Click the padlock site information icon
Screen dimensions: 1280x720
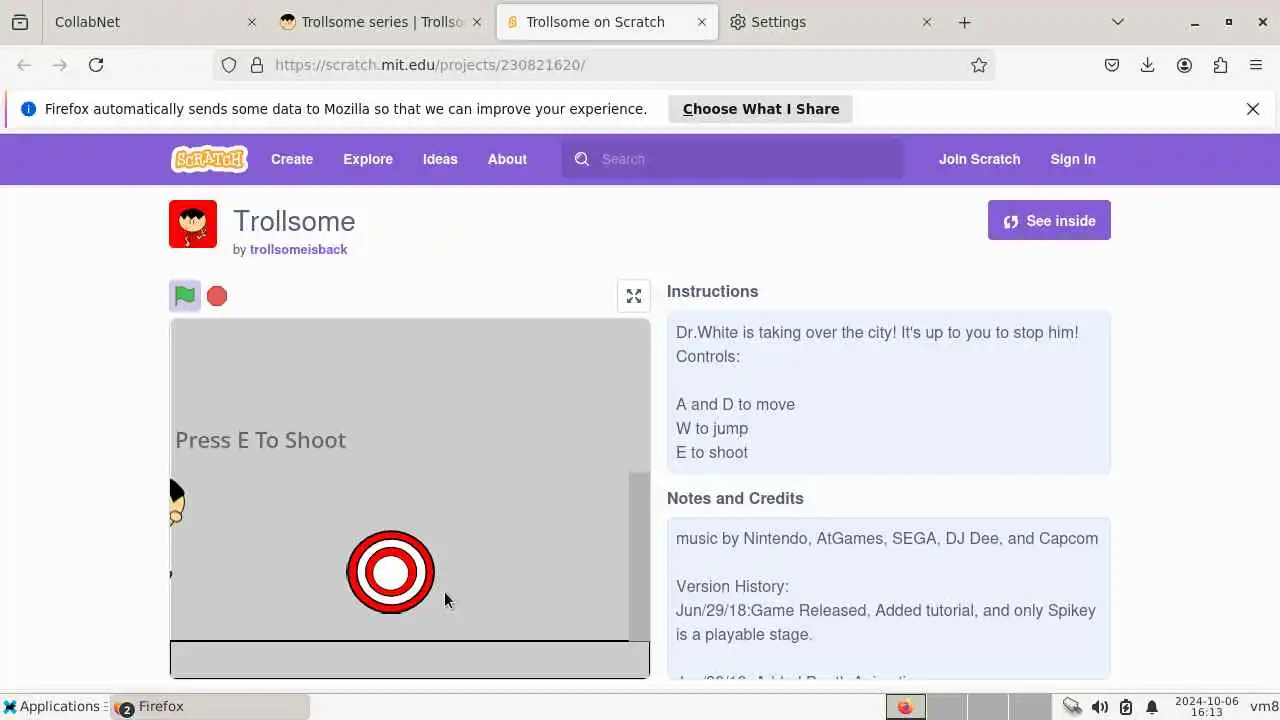pos(257,65)
